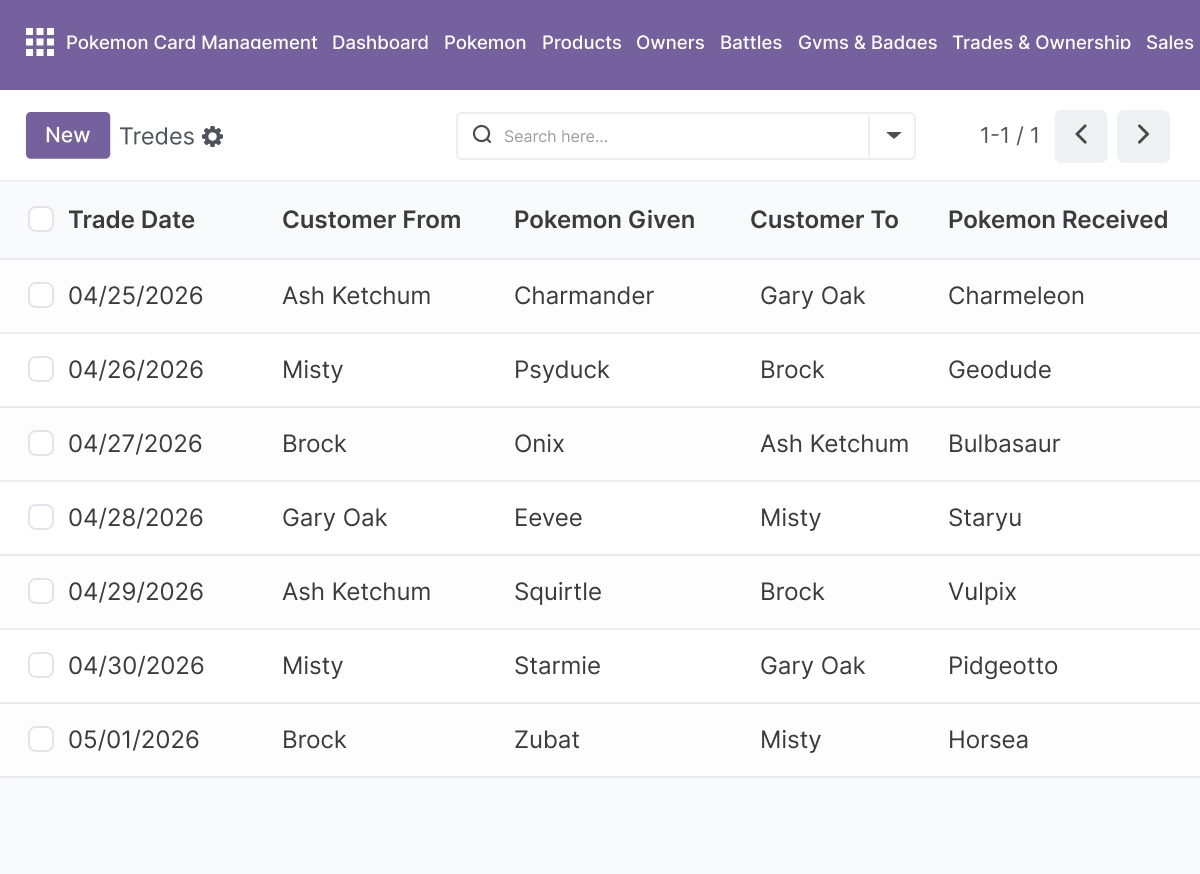Click the New button

(x=68, y=135)
